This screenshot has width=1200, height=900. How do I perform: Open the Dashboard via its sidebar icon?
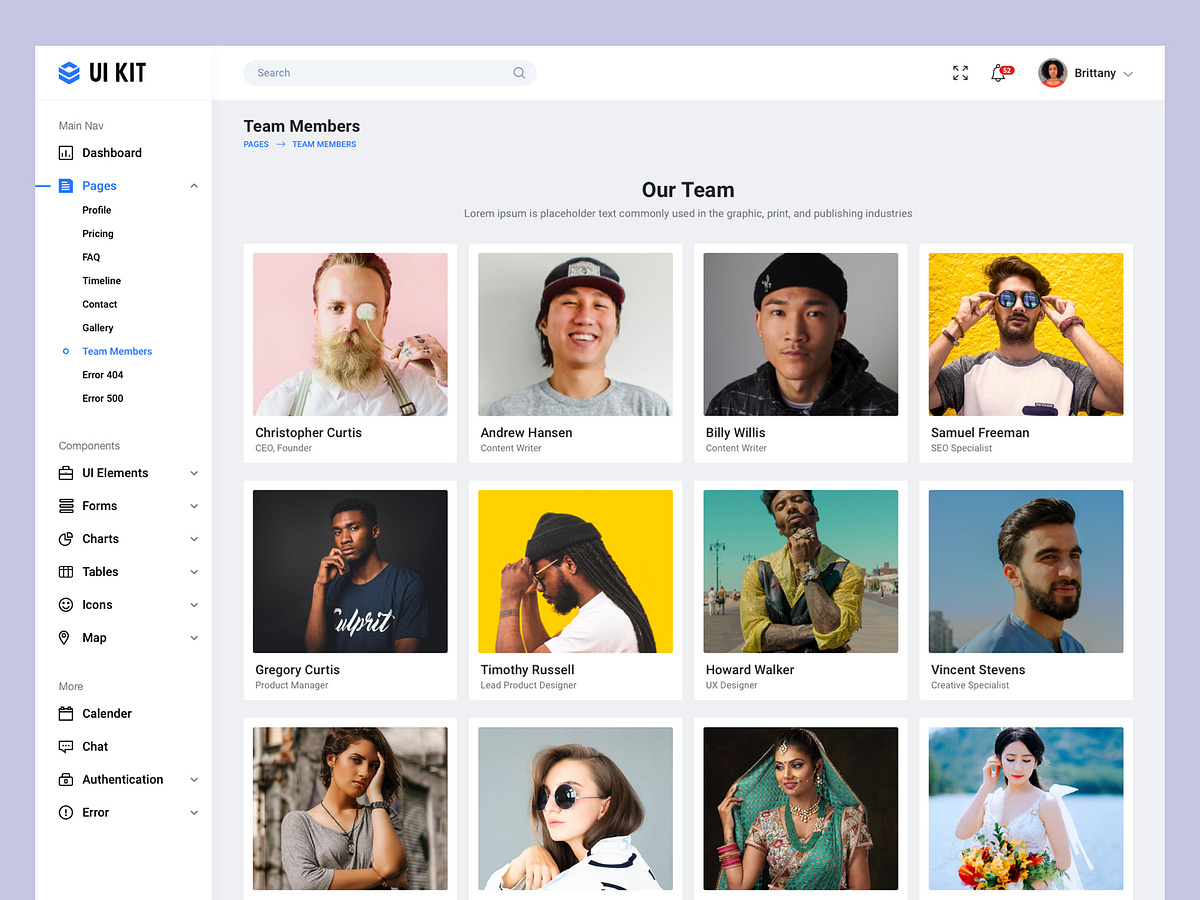(66, 152)
